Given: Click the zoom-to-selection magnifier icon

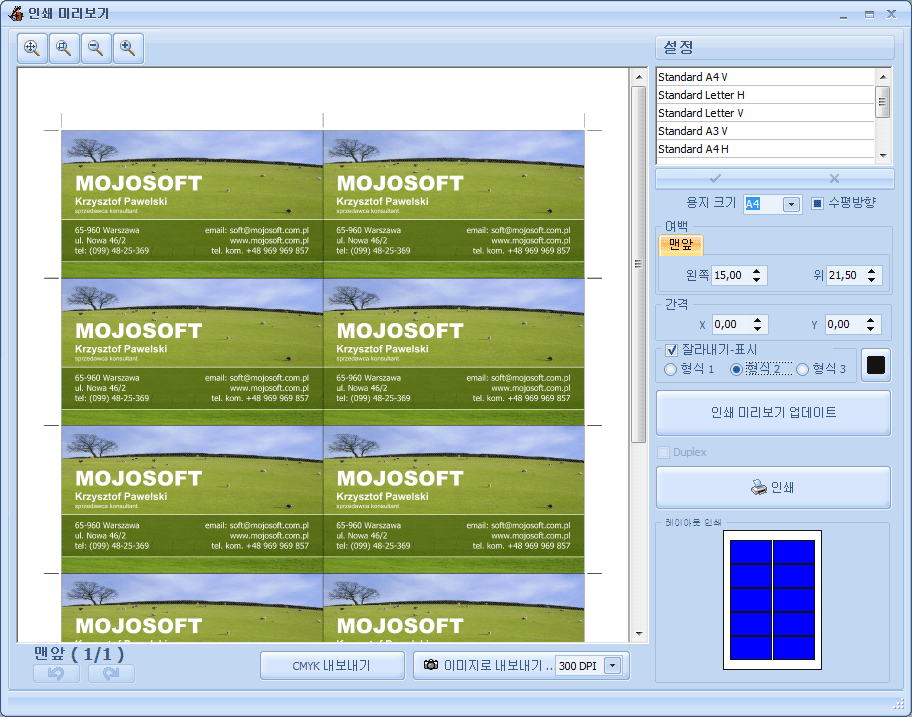Looking at the screenshot, I should 64,48.
